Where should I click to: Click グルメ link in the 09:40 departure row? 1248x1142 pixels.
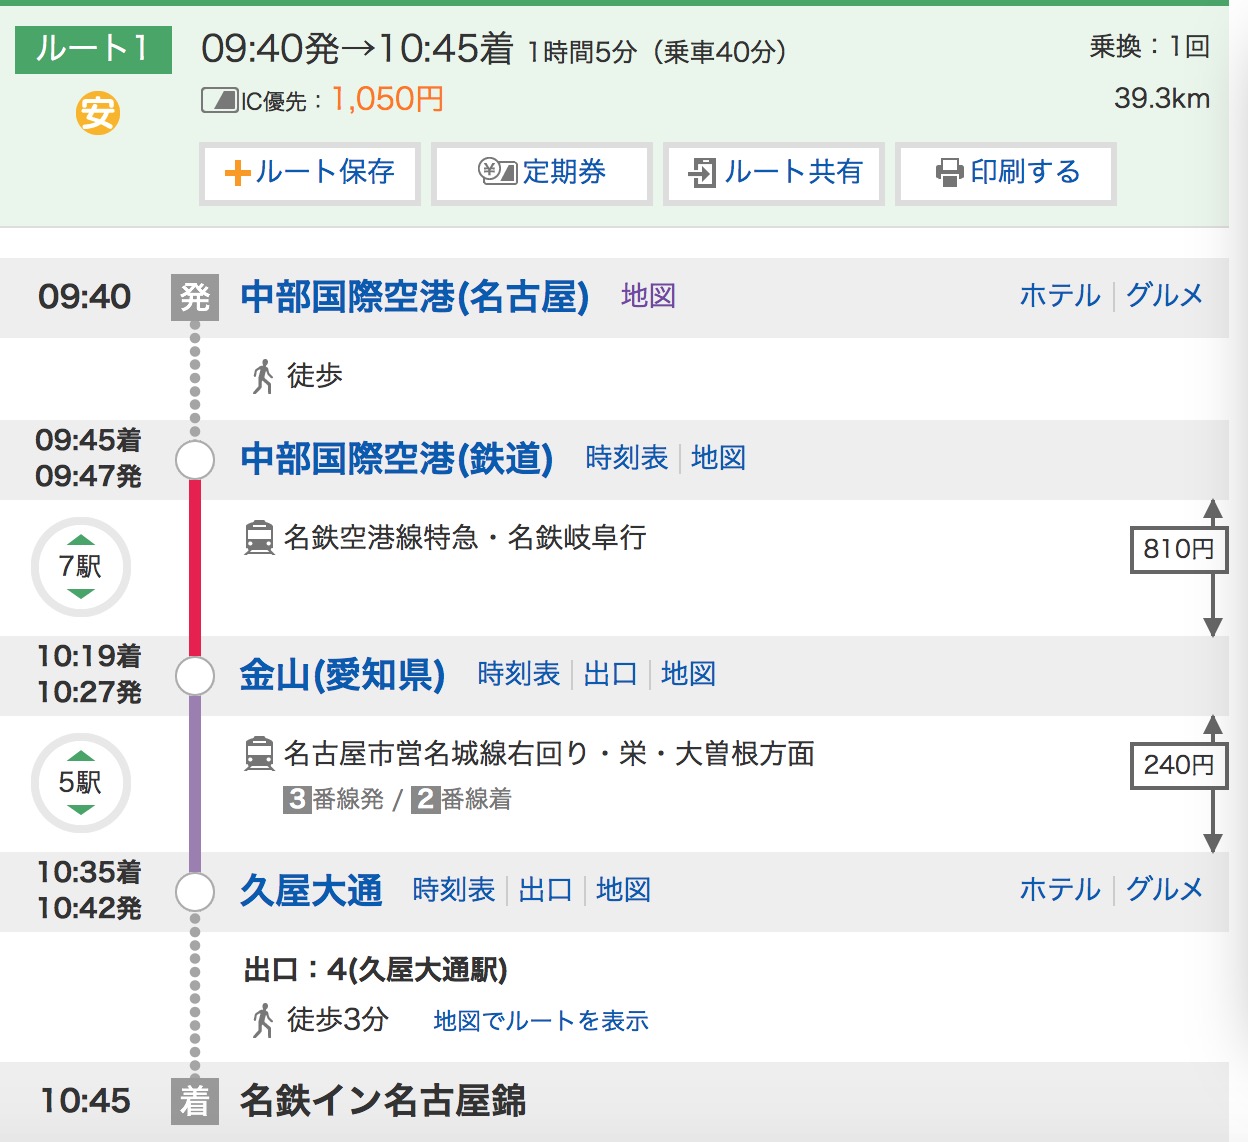1165,295
